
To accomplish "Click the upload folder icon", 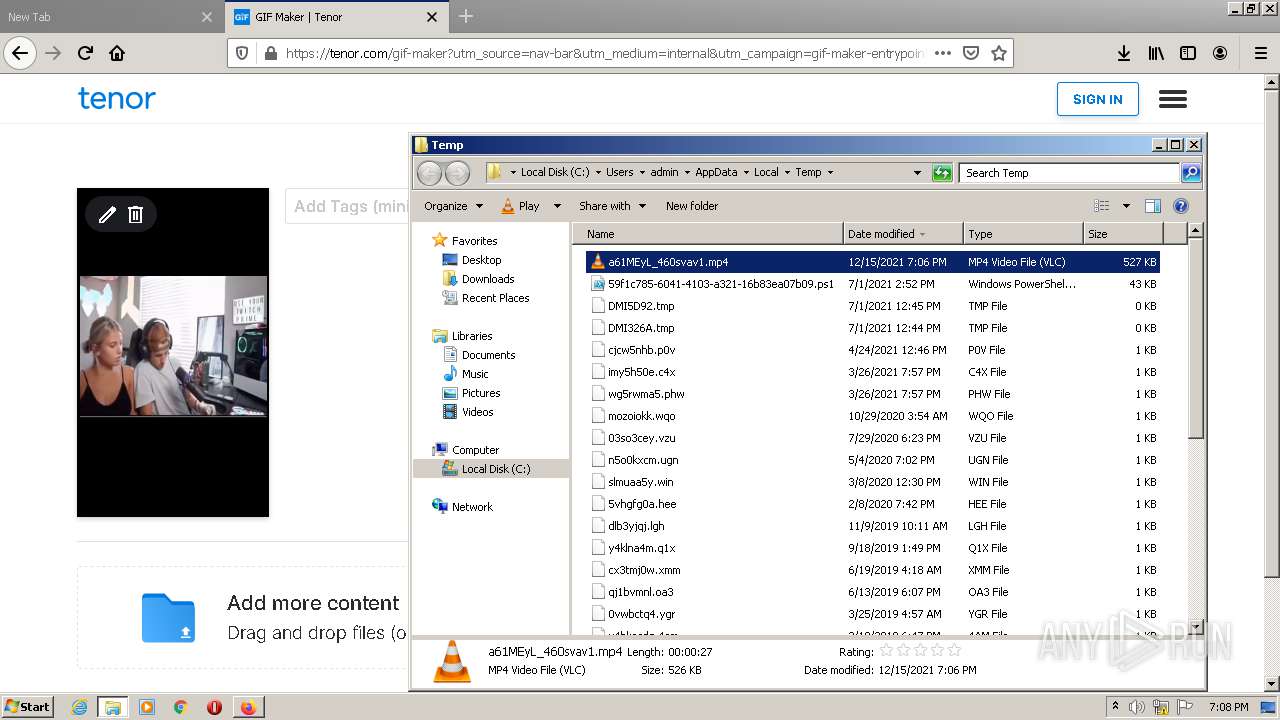I will click(168, 618).
